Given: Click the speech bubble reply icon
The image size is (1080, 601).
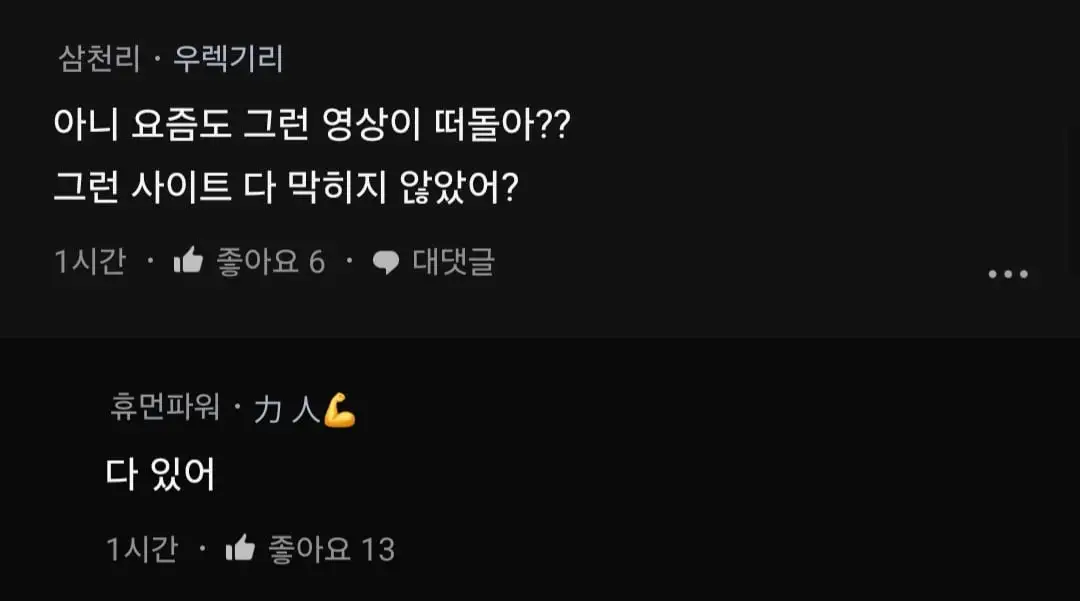Looking at the screenshot, I should tap(385, 262).
